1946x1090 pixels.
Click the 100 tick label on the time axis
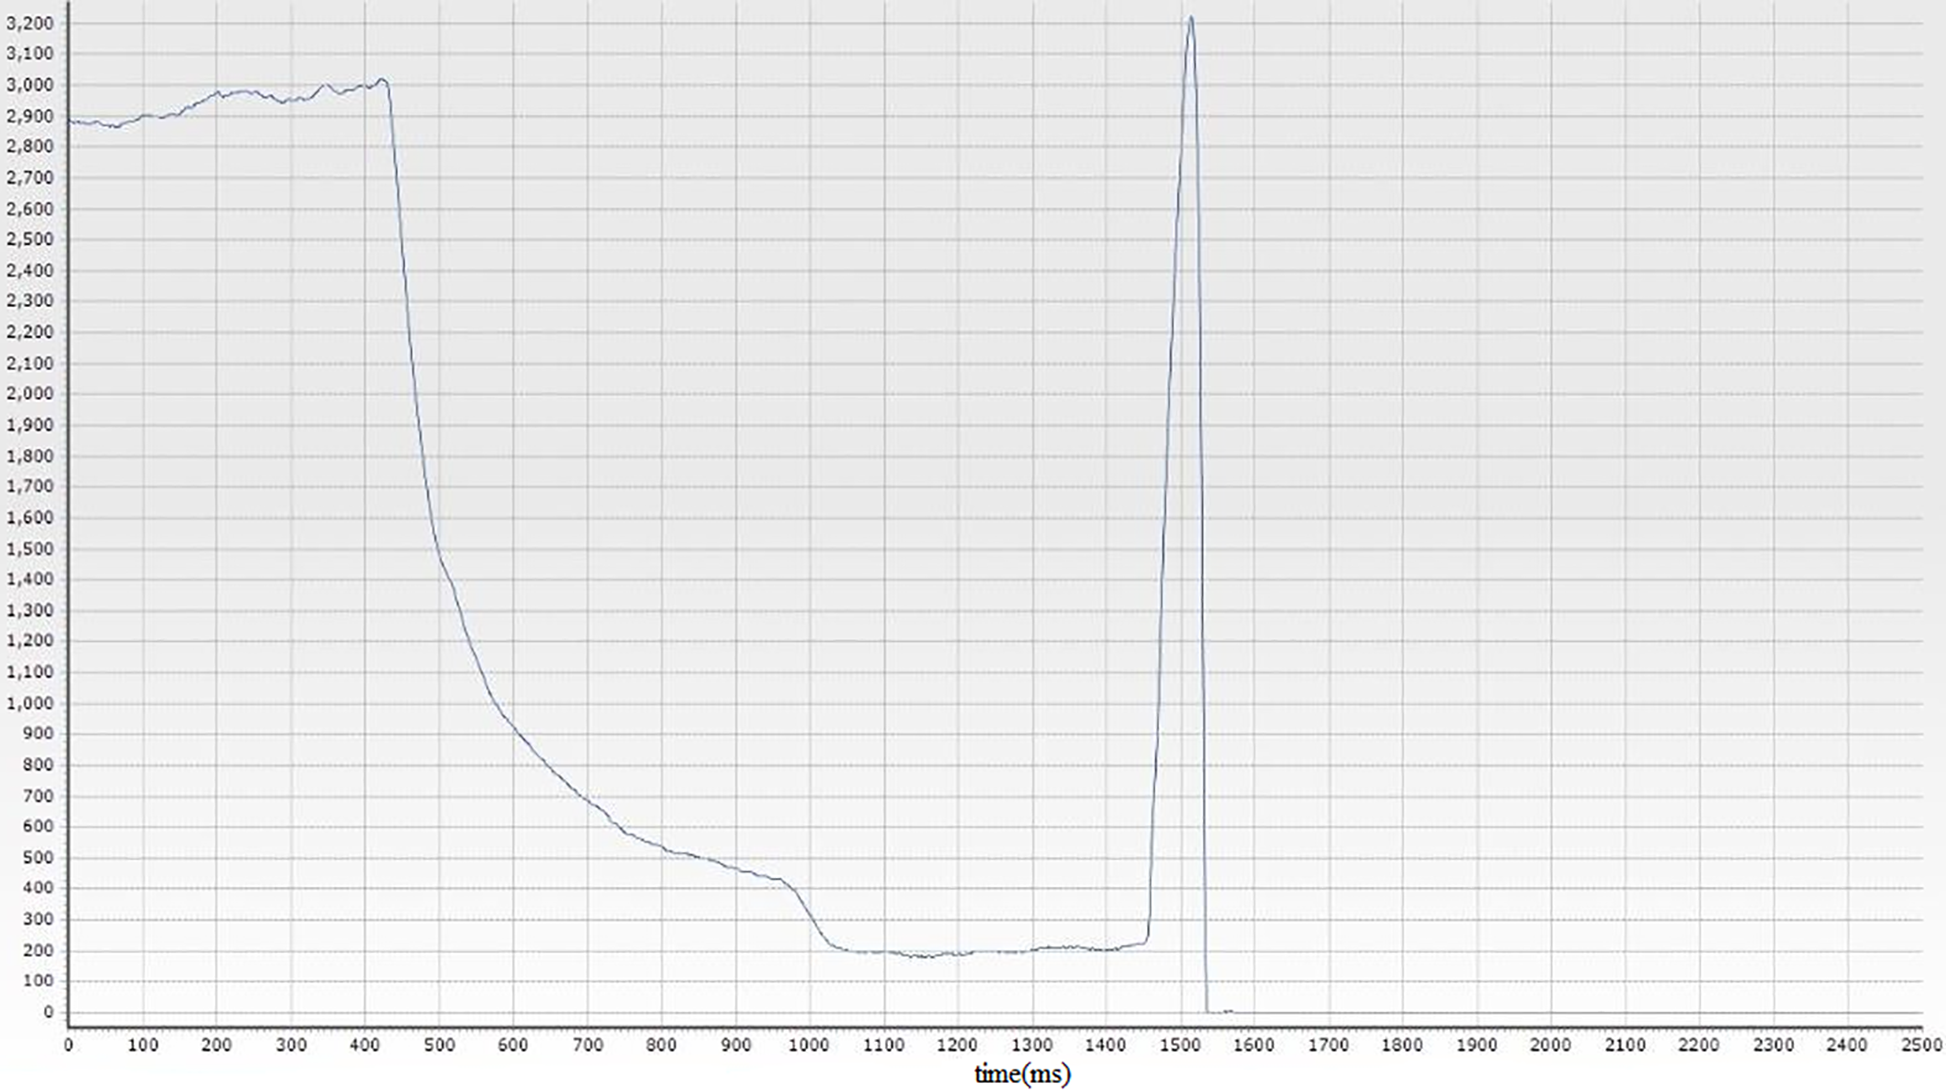tap(142, 1045)
